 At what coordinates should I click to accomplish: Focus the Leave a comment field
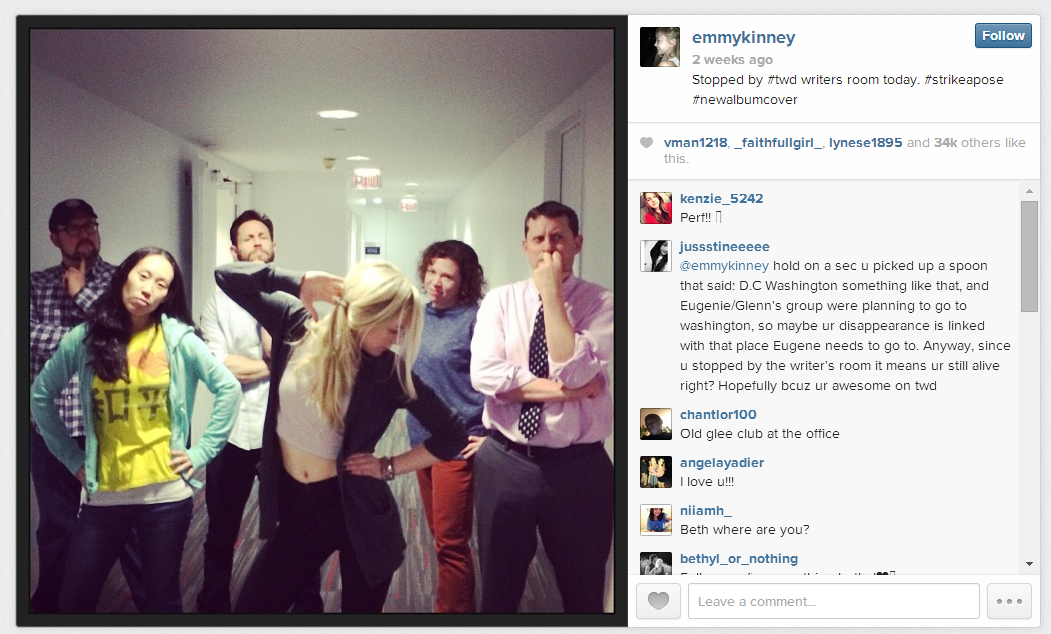coord(834,601)
